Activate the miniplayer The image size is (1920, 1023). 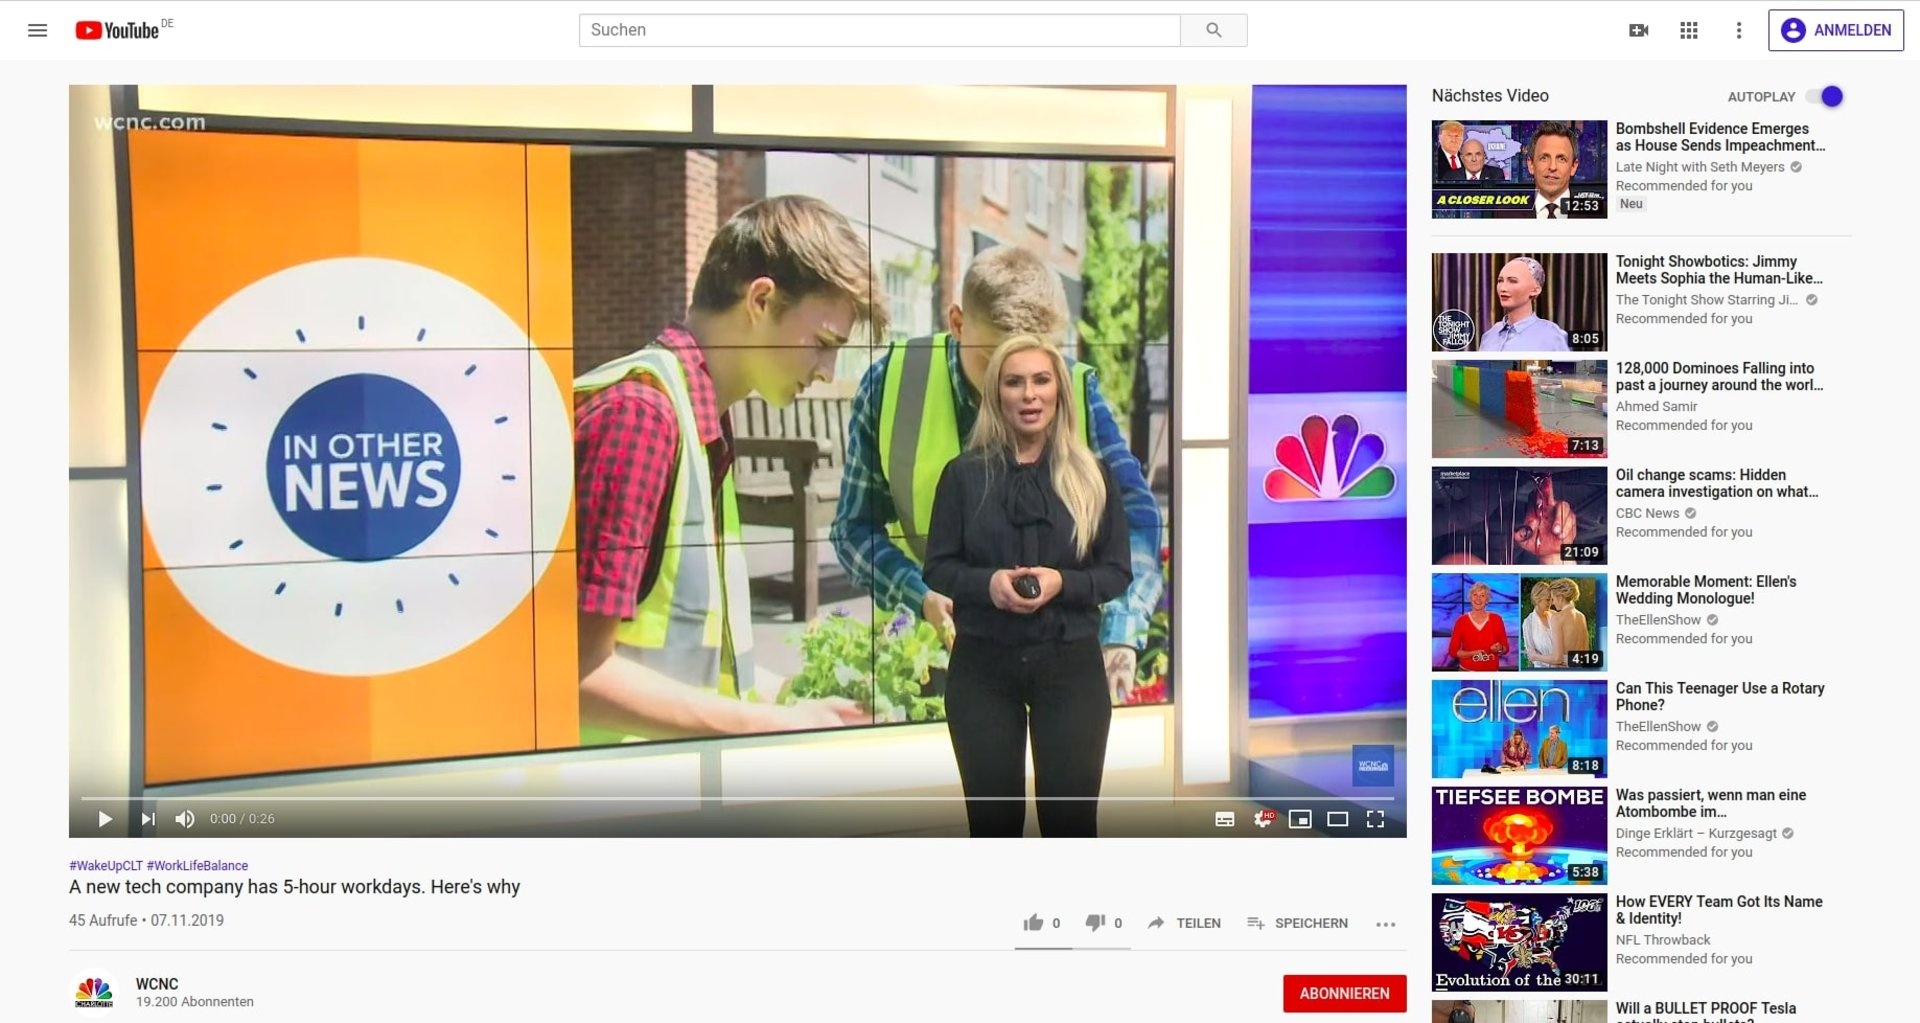(1300, 819)
